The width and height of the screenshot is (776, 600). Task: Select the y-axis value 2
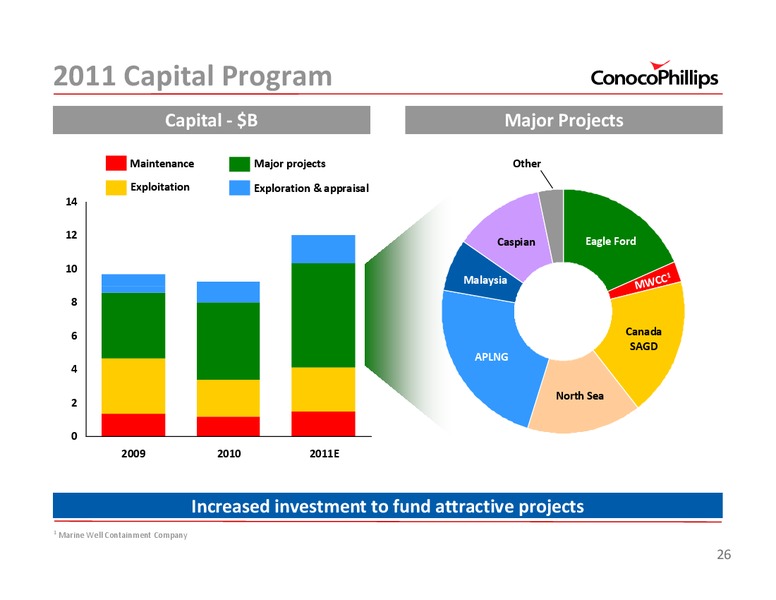click(74, 402)
